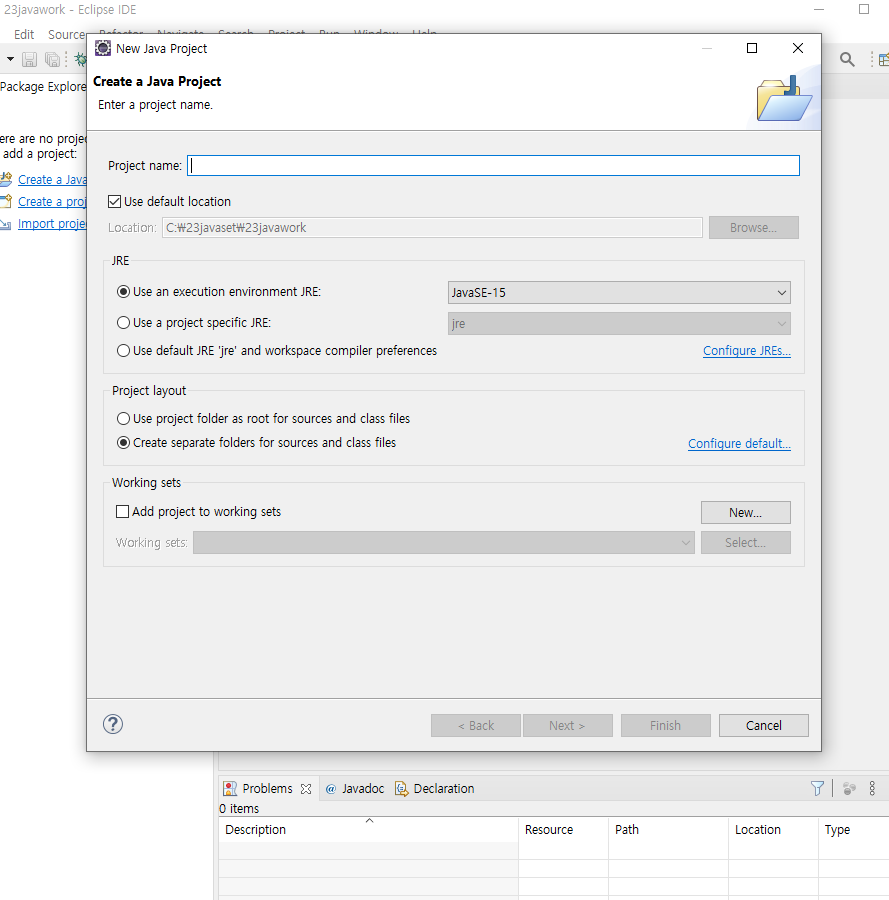
Task: Click the Import projects icon
Action: [x=6, y=224]
